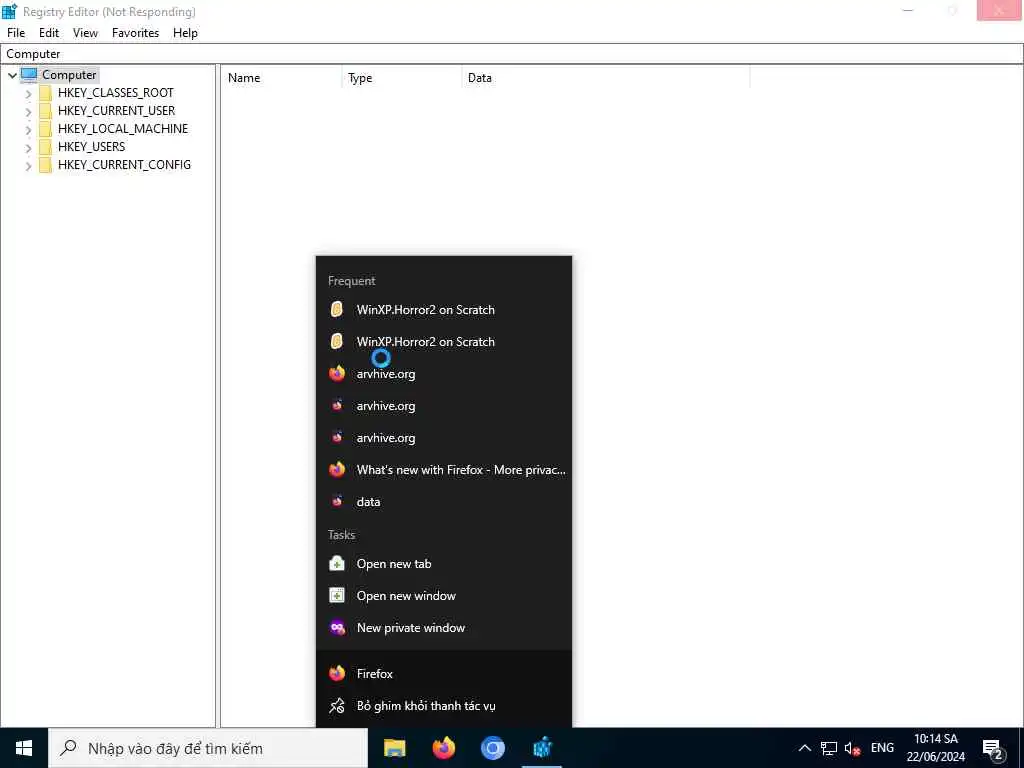Viewport: 1024px width, 768px height.
Task: Open the Windows Start menu
Action: tap(24, 748)
